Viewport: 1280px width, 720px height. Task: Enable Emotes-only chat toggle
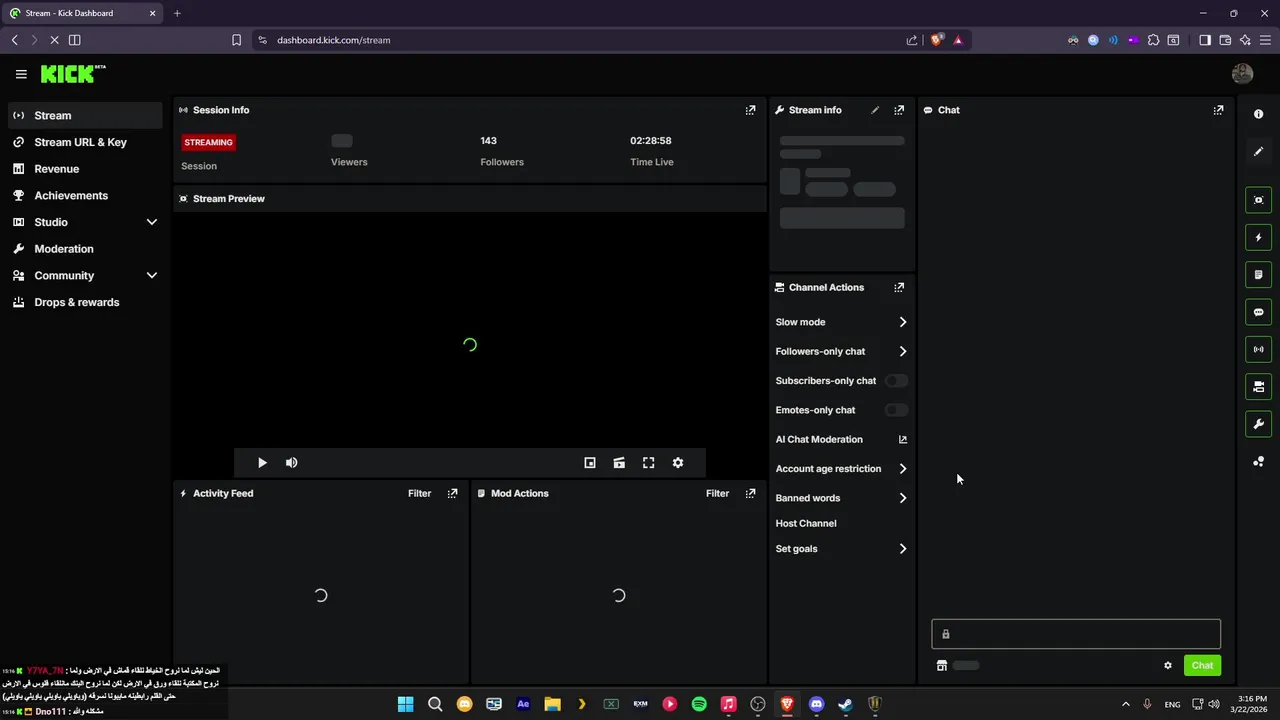point(897,410)
